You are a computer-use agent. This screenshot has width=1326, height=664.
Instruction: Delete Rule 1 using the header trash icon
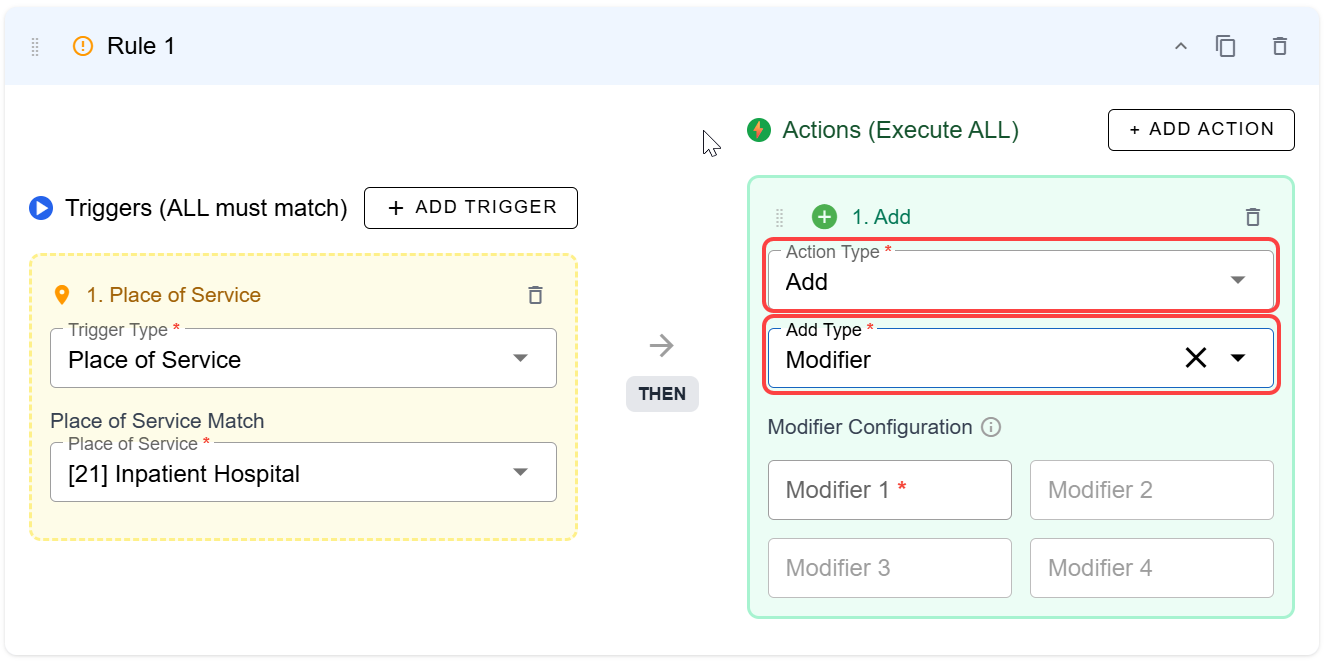1279,46
